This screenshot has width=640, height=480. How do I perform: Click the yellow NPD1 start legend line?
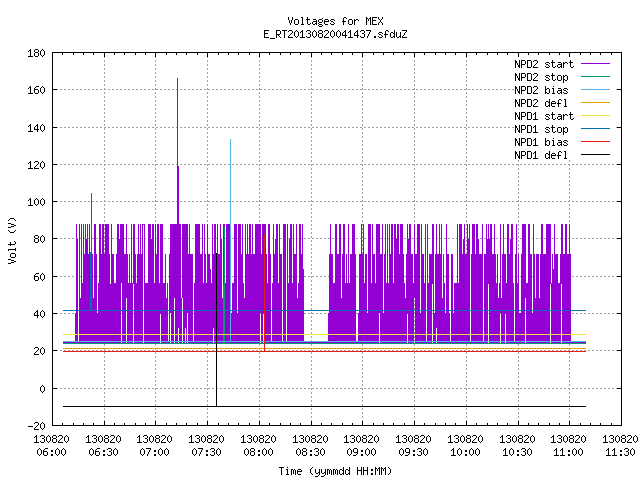point(596,116)
